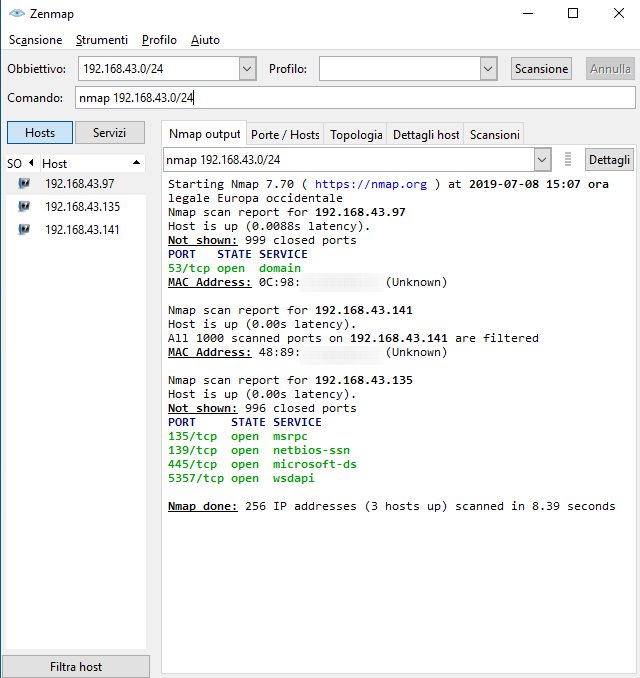Toggle the Servizi view button
The image size is (640, 678).
tap(110, 133)
